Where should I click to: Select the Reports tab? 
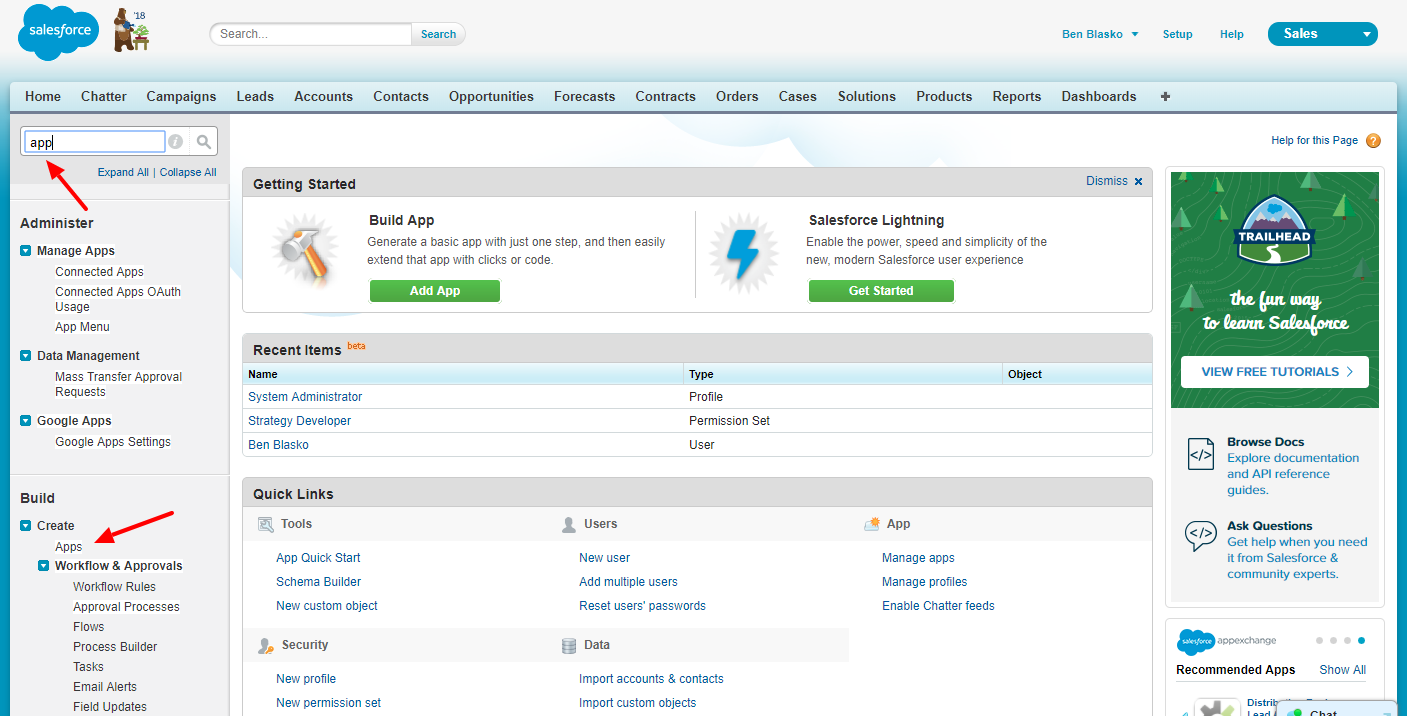coord(1017,97)
